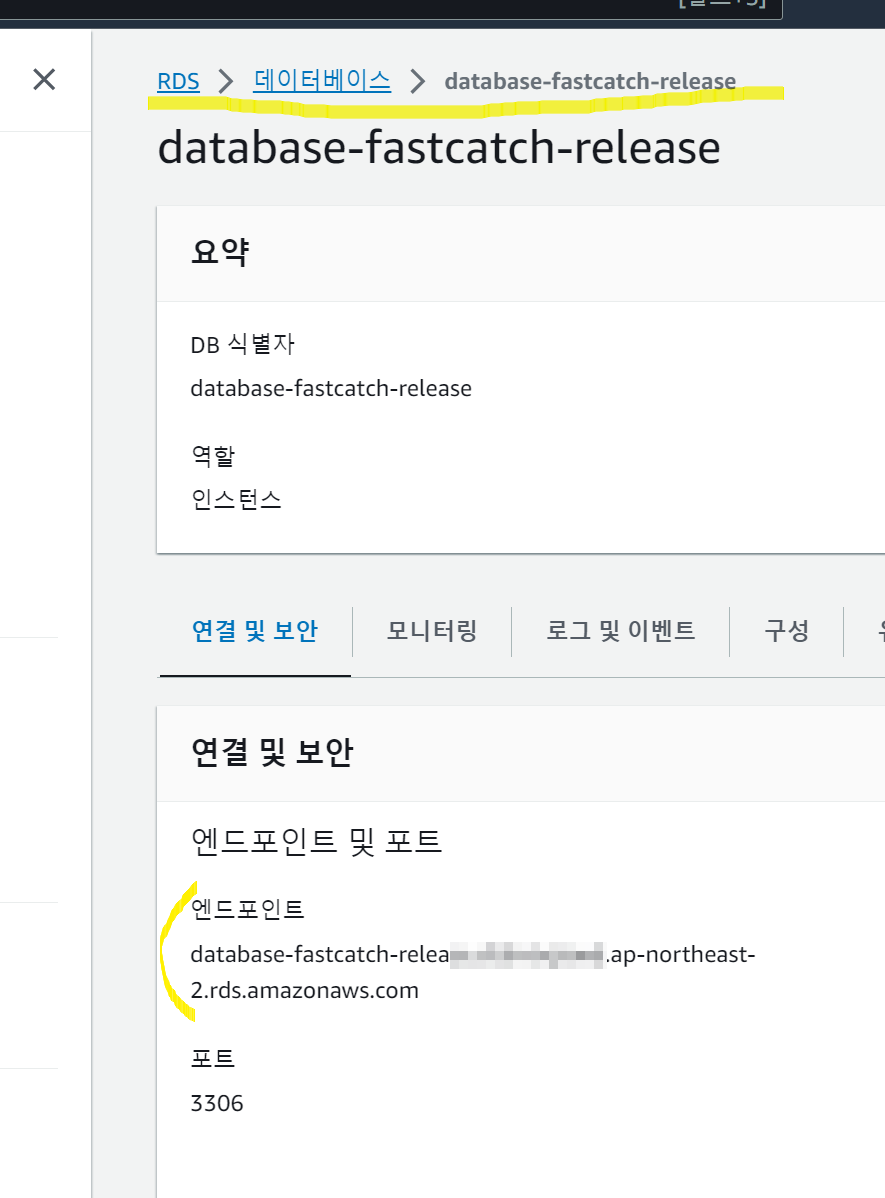
Task: Click database-fastcatch-release breadcrumb text
Action: pos(590,81)
